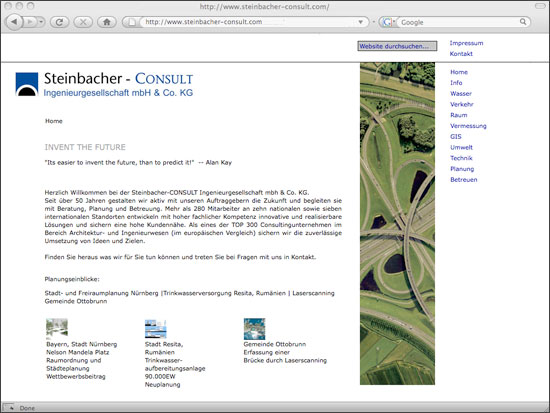Screen dimensions: 550x413
Task: Click the Google search field
Action: 458,22
